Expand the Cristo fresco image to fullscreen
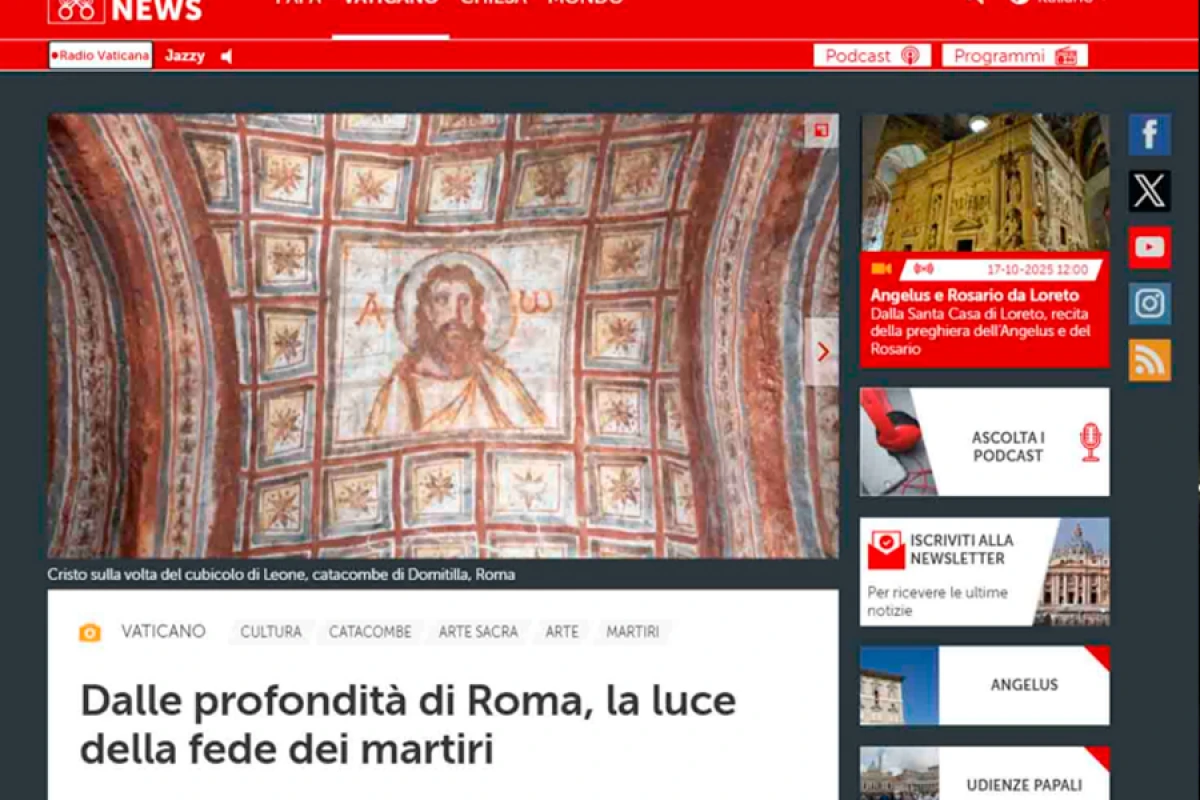 click(x=821, y=130)
